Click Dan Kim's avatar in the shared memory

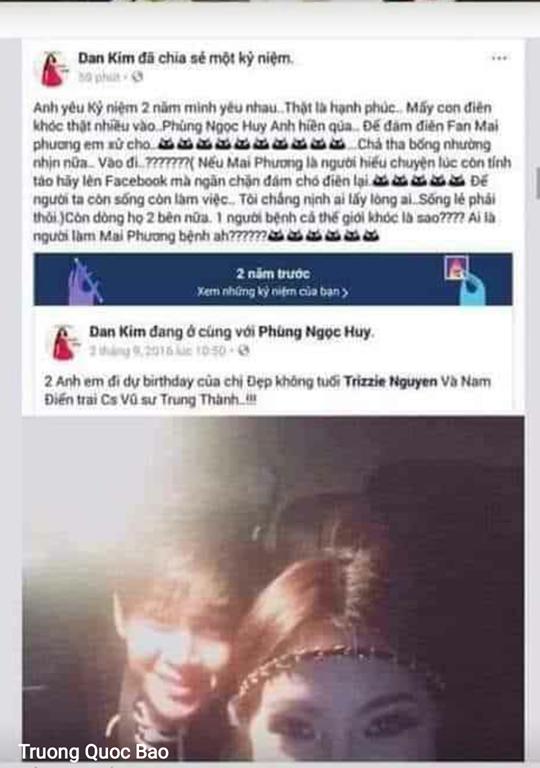[x=64, y=342]
